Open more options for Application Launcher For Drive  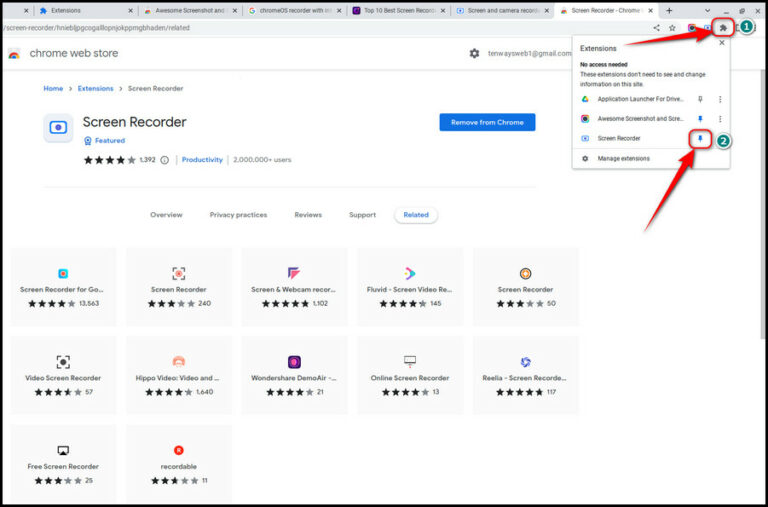[x=720, y=99]
